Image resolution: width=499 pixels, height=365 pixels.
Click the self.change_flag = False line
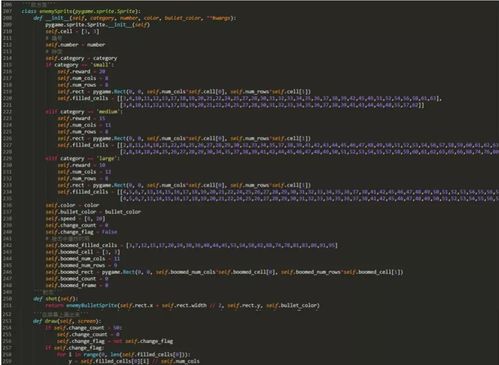point(81,232)
